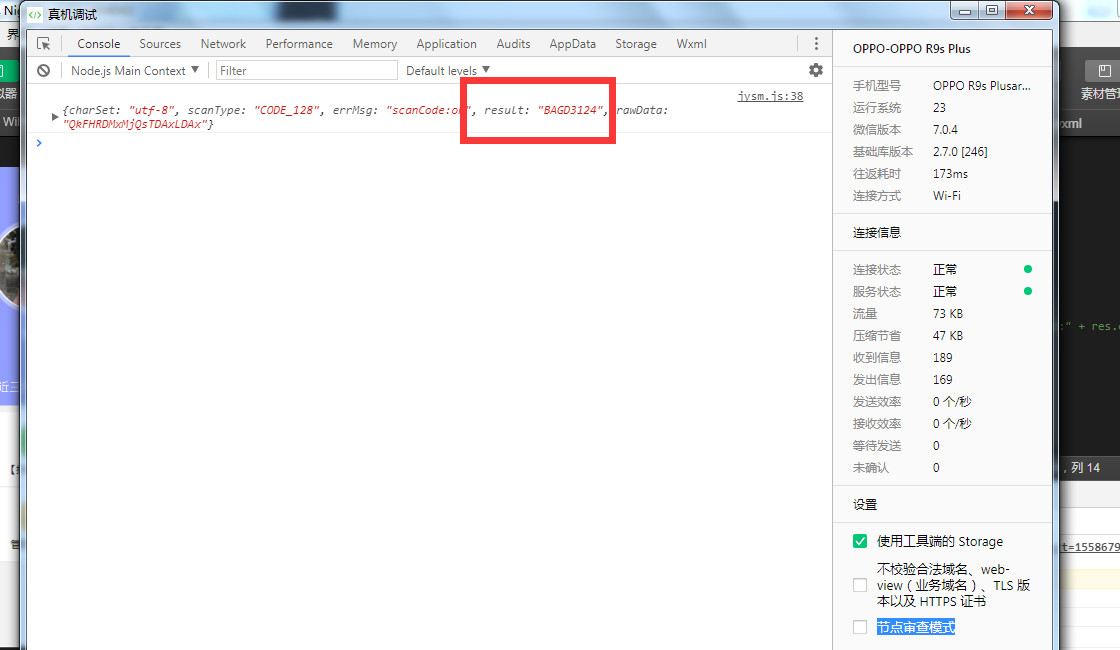Viewport: 1120px width, 650px height.
Task: Open the Sources tab
Action: 160,44
